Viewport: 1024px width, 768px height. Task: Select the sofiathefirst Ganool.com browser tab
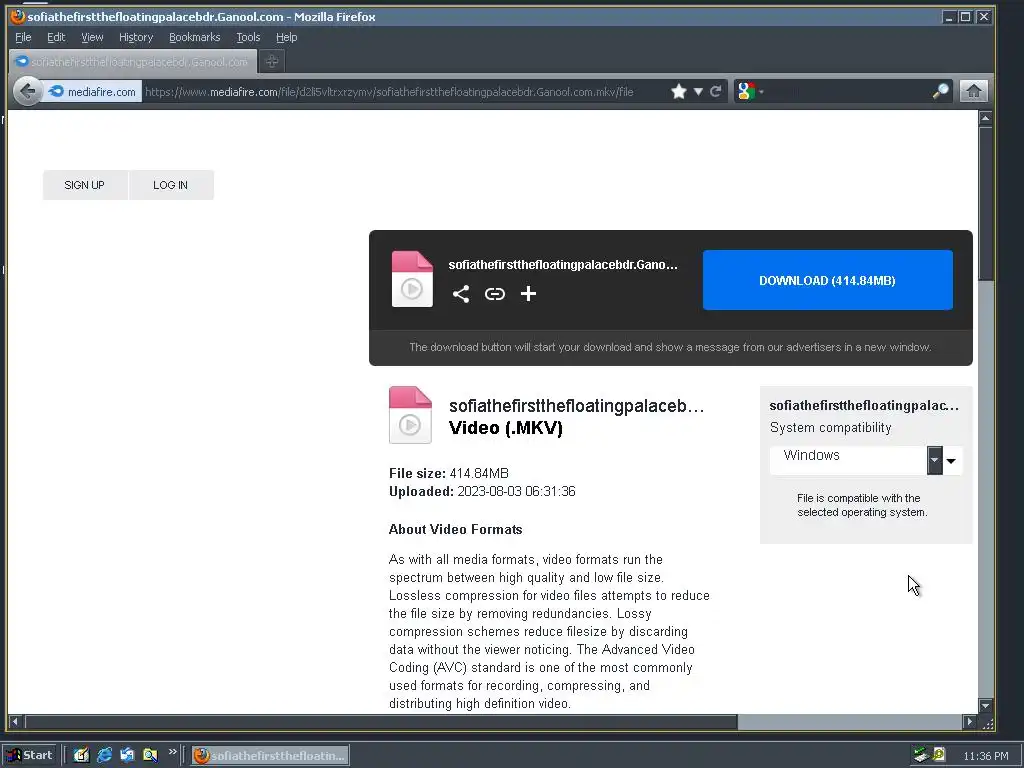(x=133, y=61)
